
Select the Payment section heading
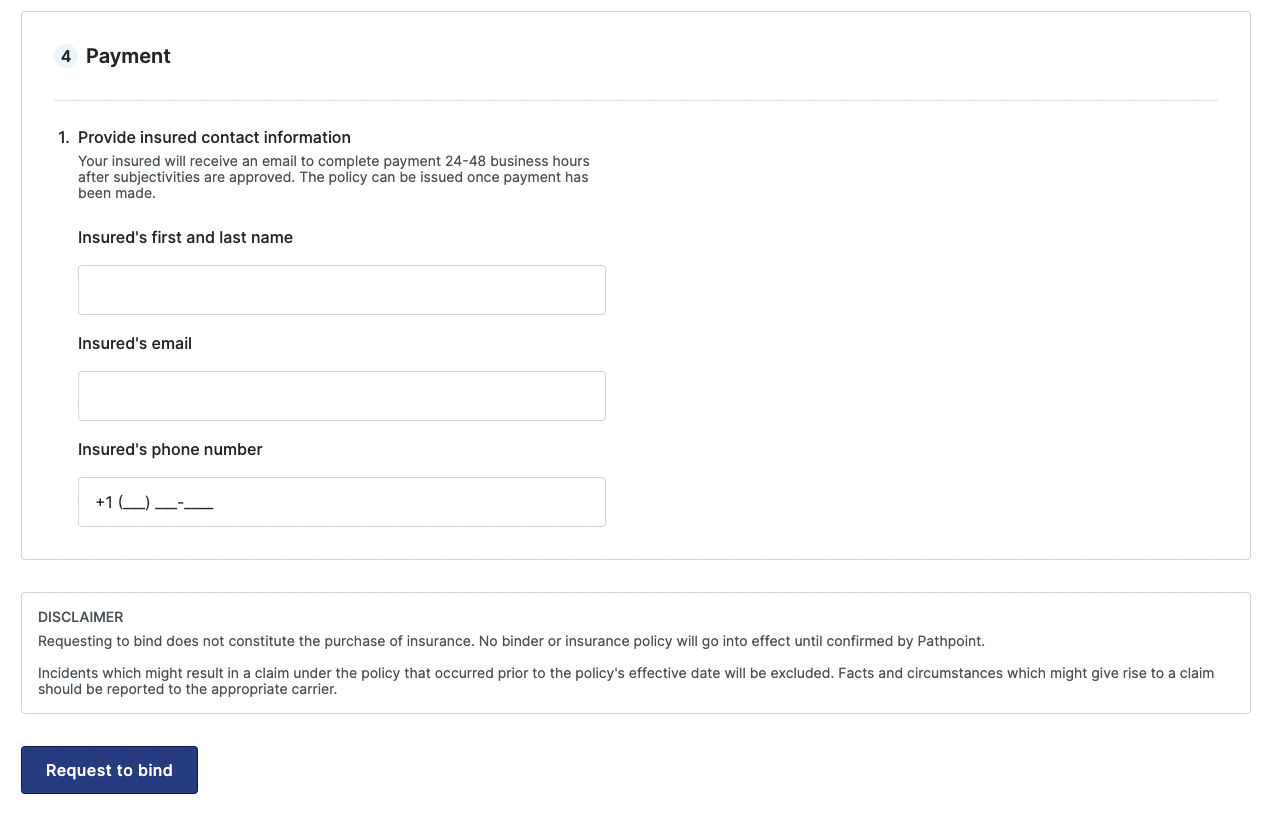pos(128,56)
